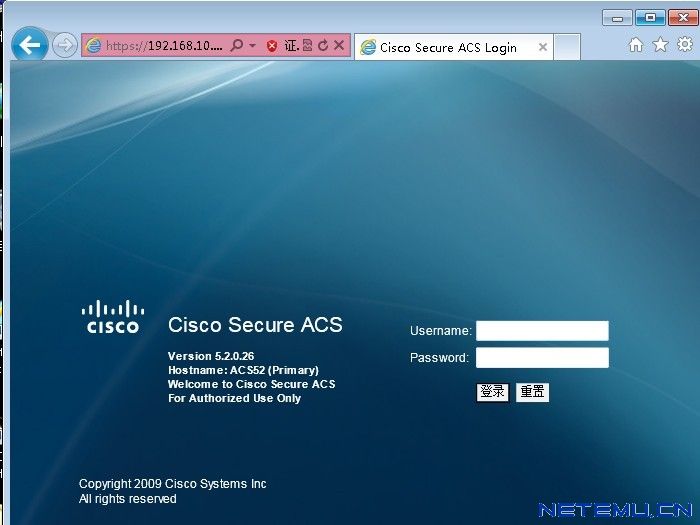Image resolution: width=700 pixels, height=525 pixels.
Task: Refresh the page with the reload icon
Action: [x=323, y=45]
